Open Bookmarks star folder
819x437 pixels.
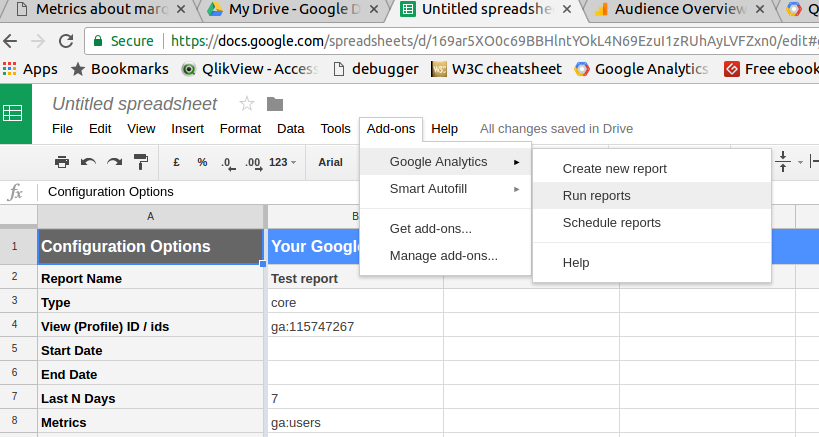[x=120, y=69]
